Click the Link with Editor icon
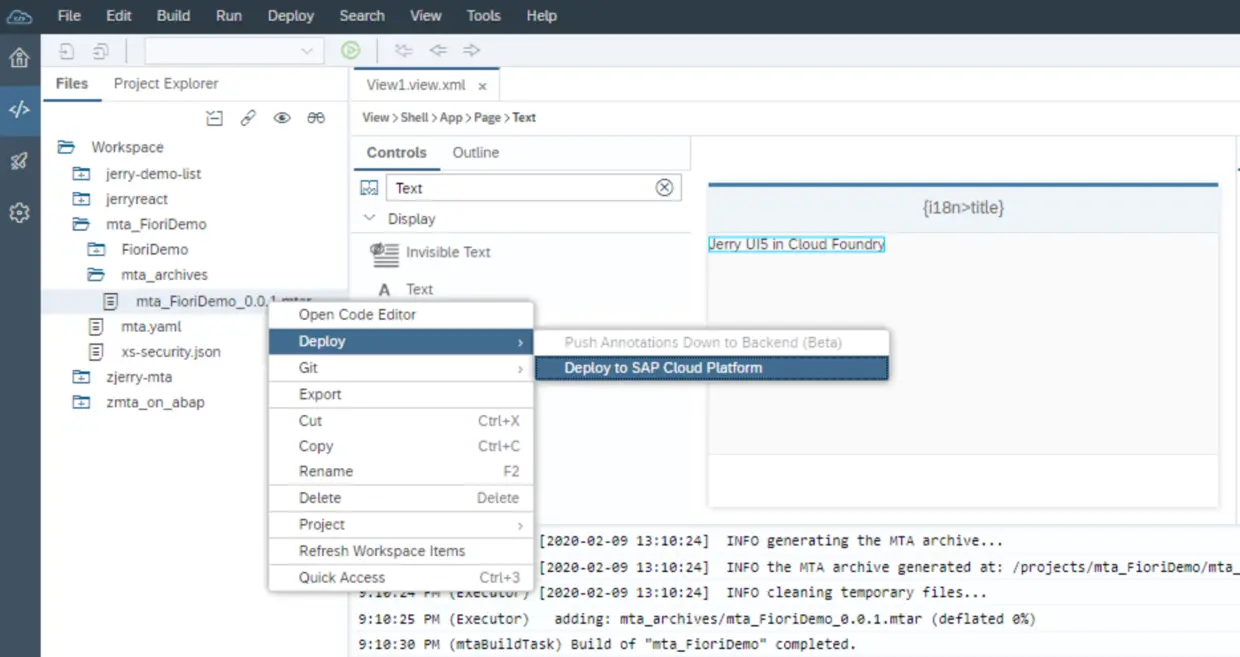This screenshot has height=657, width=1240. [248, 118]
